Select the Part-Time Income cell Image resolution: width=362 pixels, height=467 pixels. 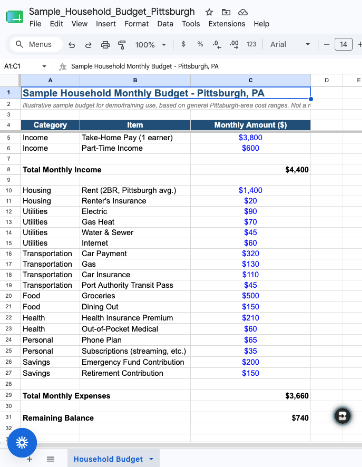135,148
